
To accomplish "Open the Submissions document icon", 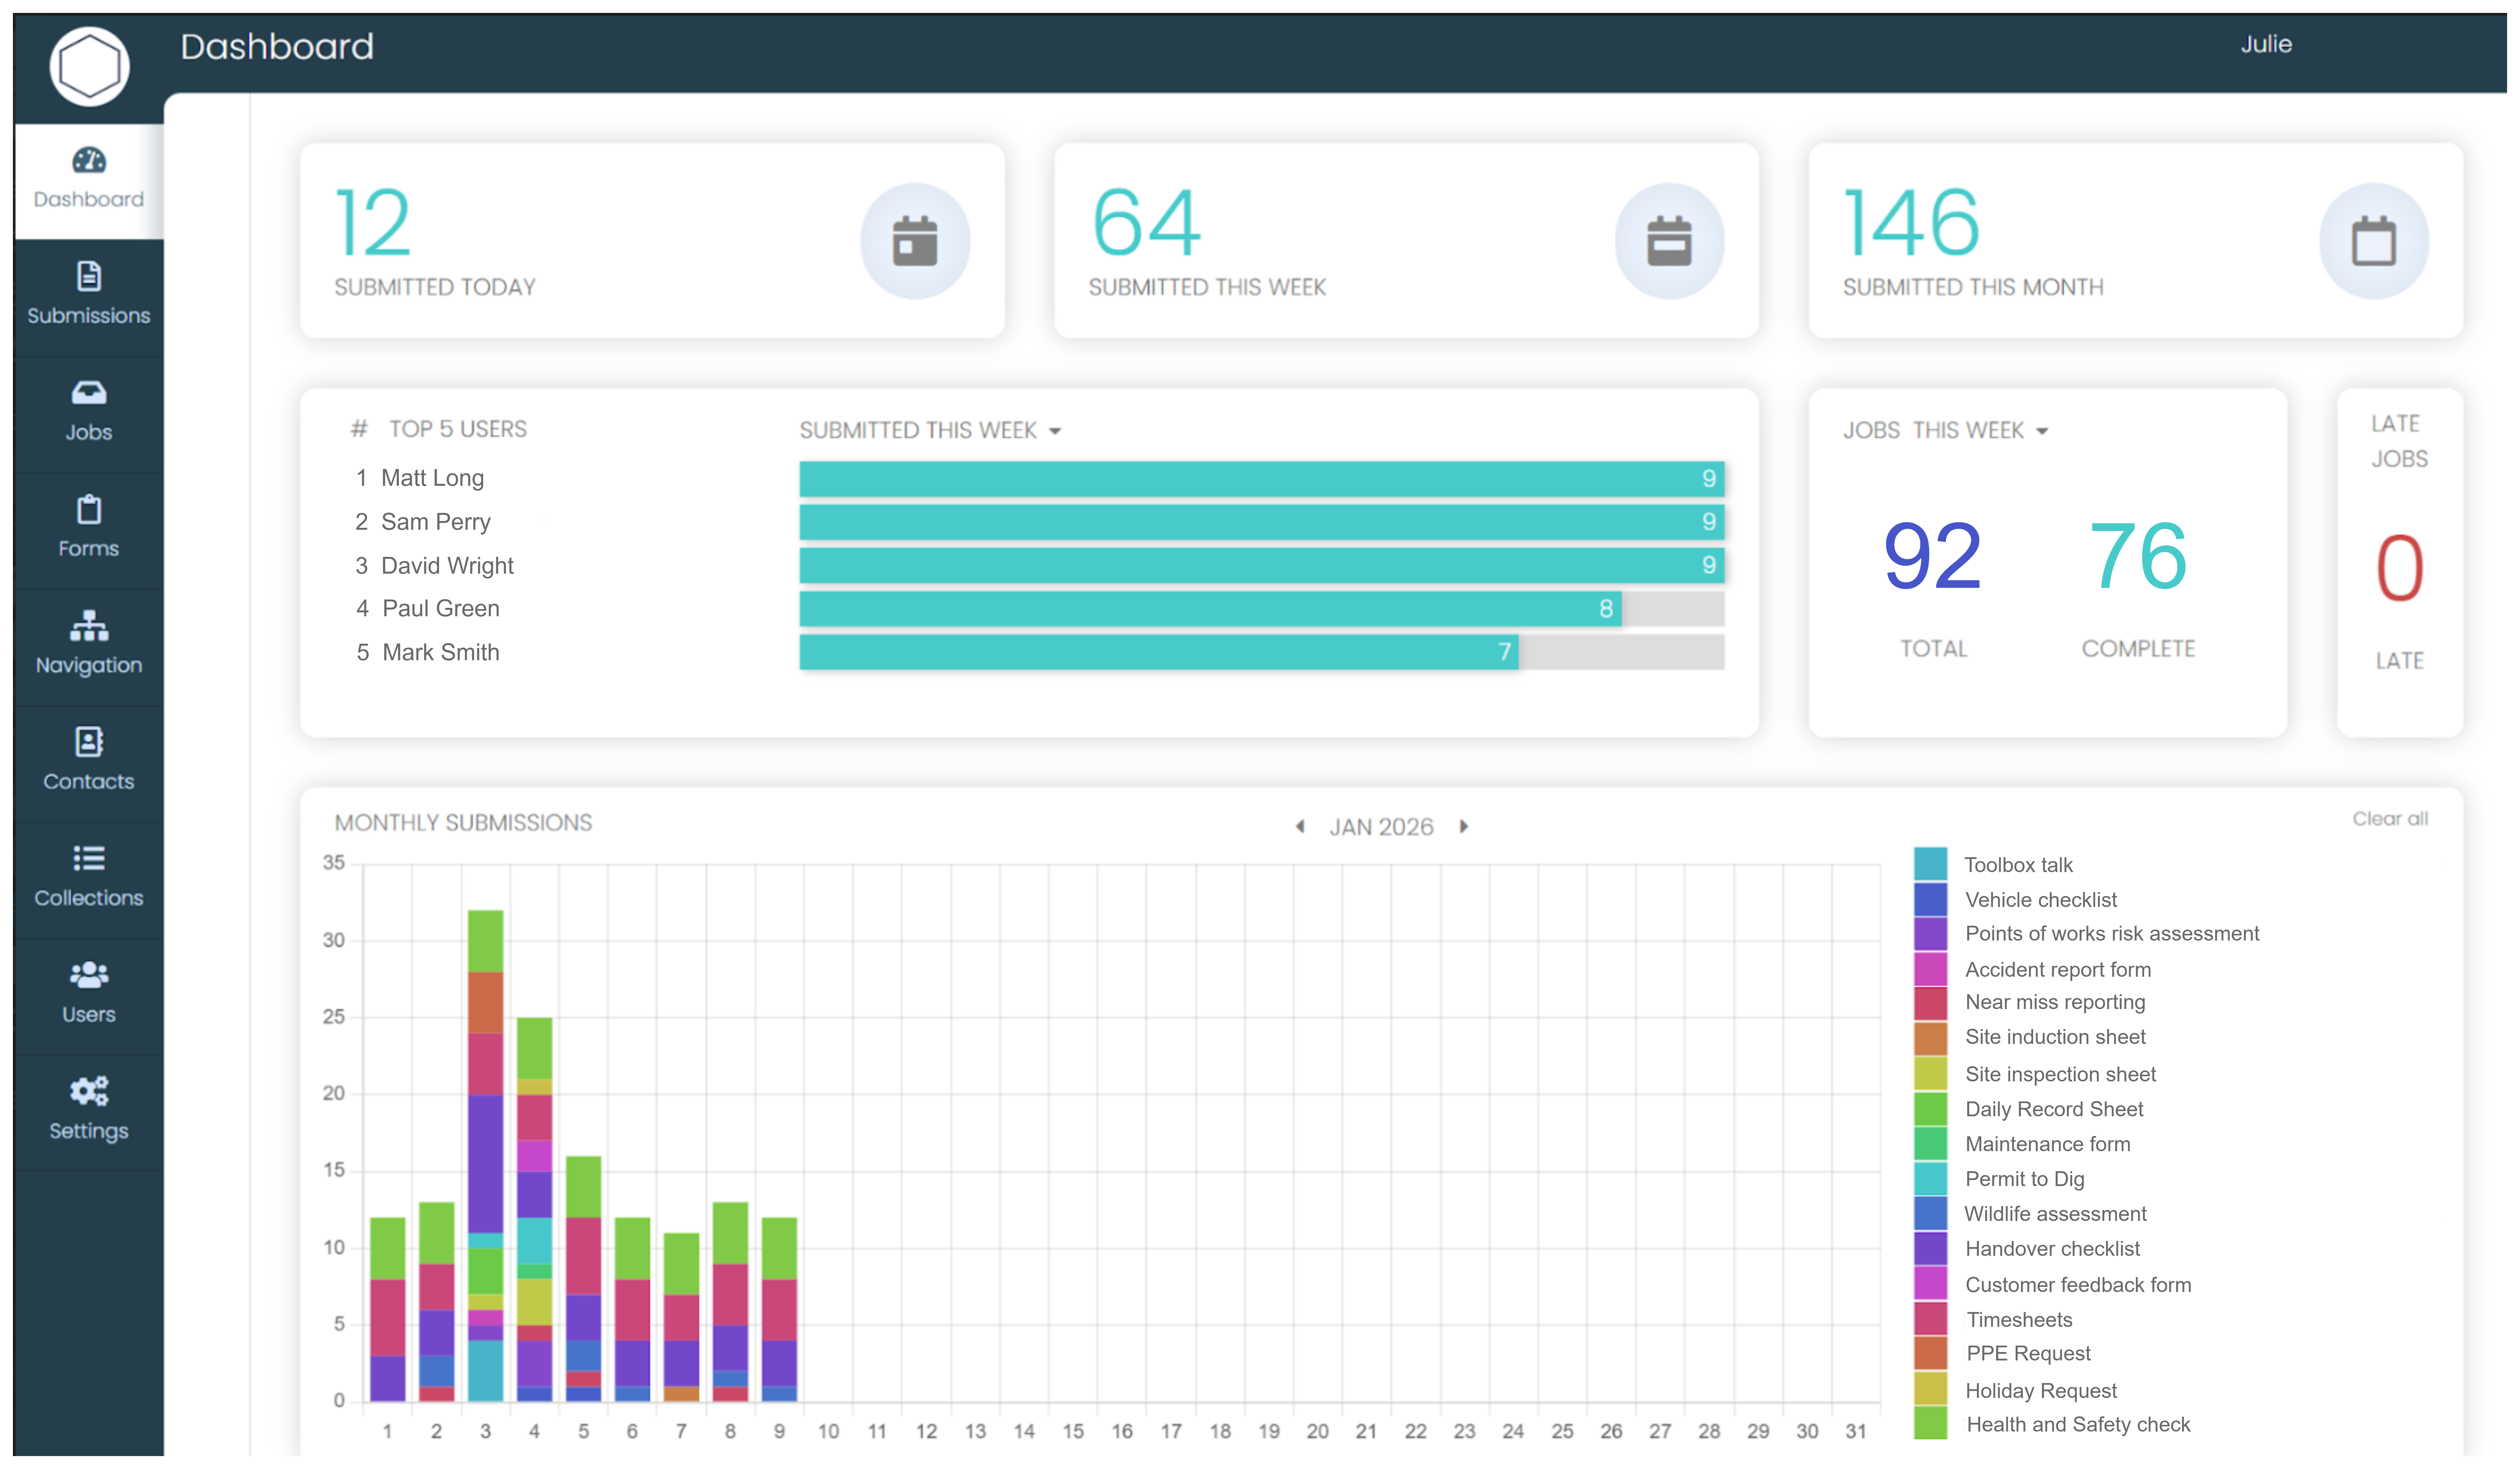I will [89, 276].
